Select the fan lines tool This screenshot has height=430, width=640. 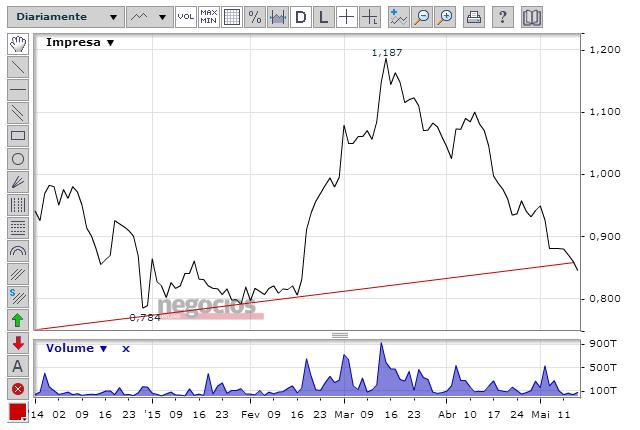18,182
